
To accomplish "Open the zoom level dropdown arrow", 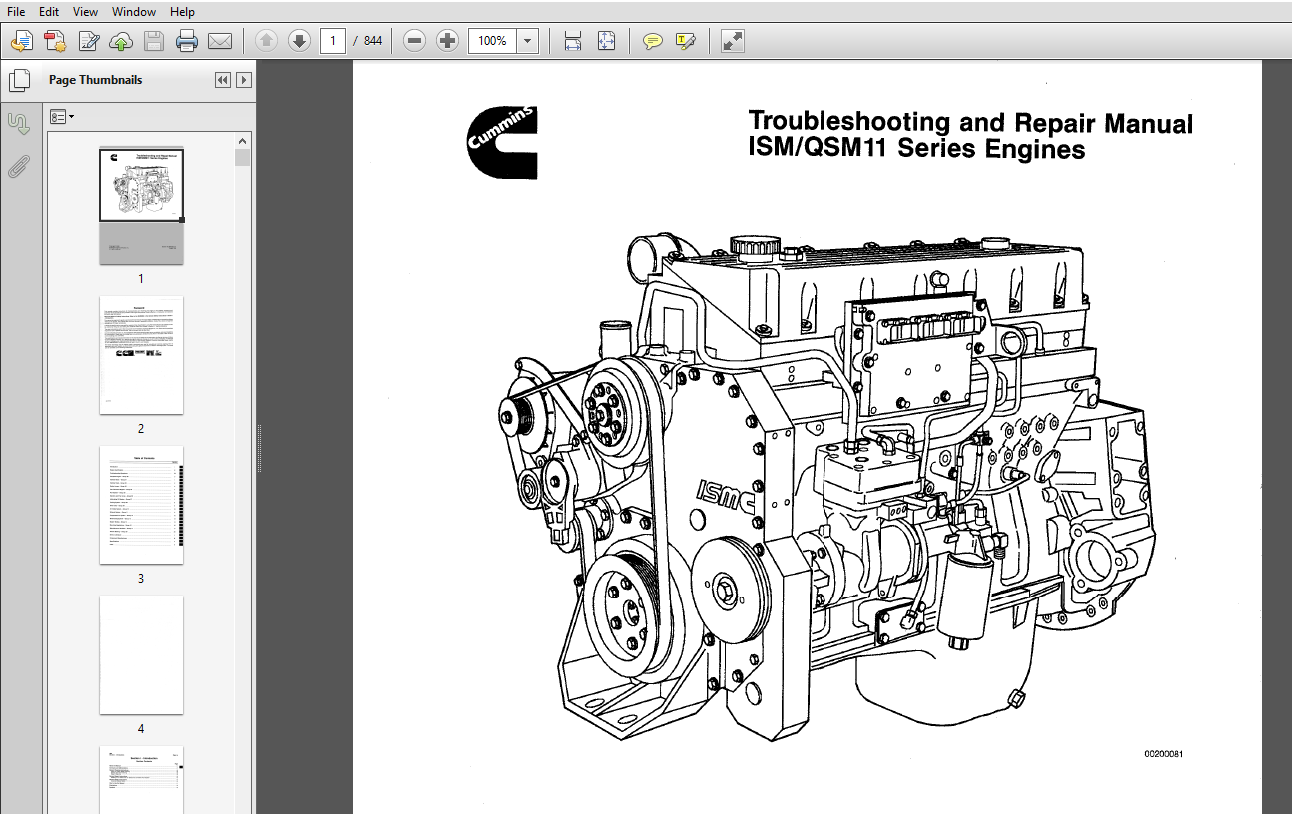I will [x=528, y=41].
